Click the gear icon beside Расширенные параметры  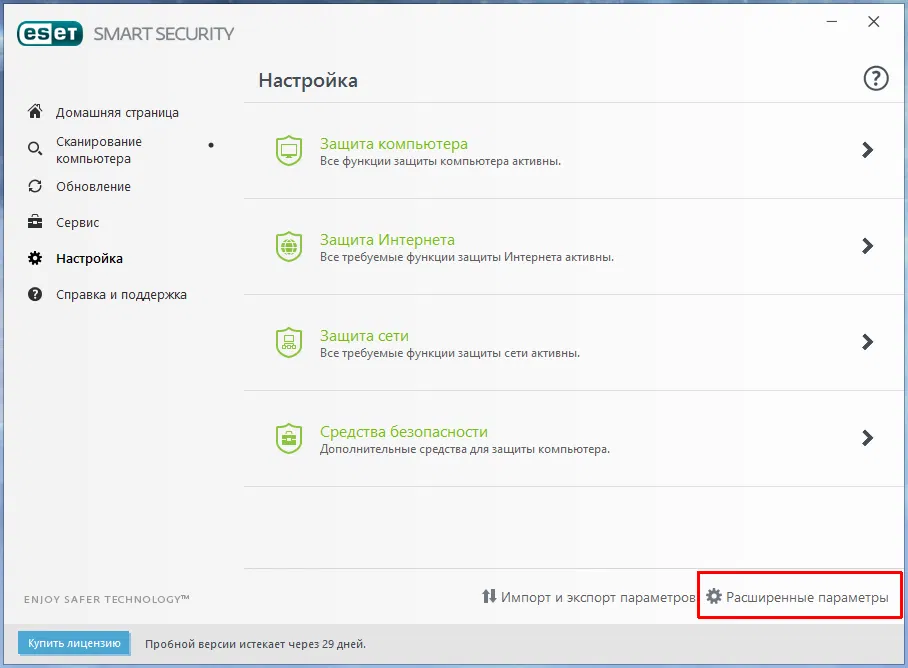[x=714, y=596]
